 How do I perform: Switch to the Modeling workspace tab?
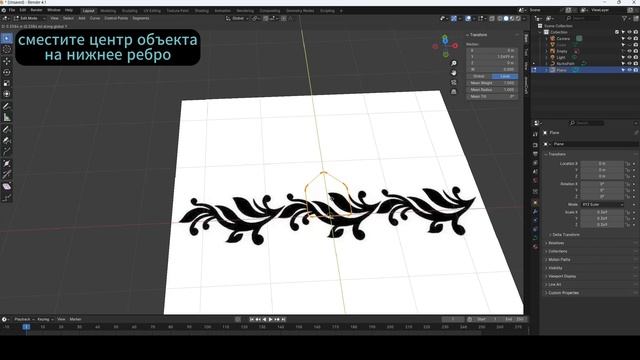[x=108, y=11]
